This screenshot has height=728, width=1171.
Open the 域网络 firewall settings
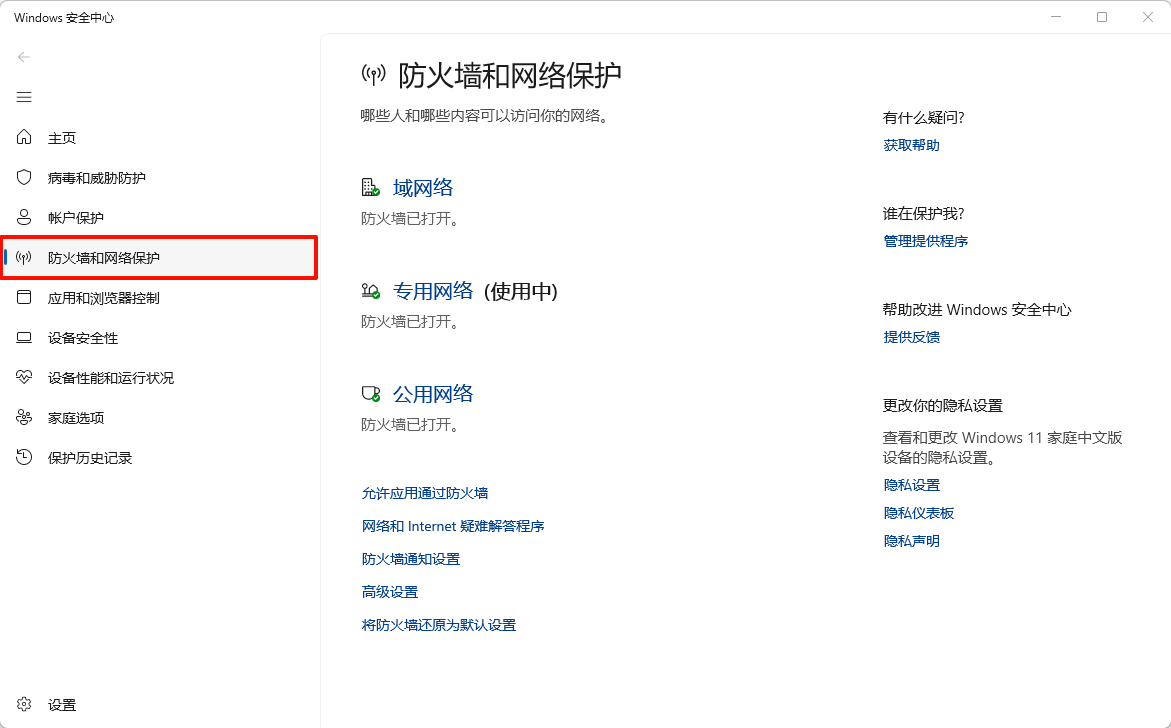tap(423, 187)
